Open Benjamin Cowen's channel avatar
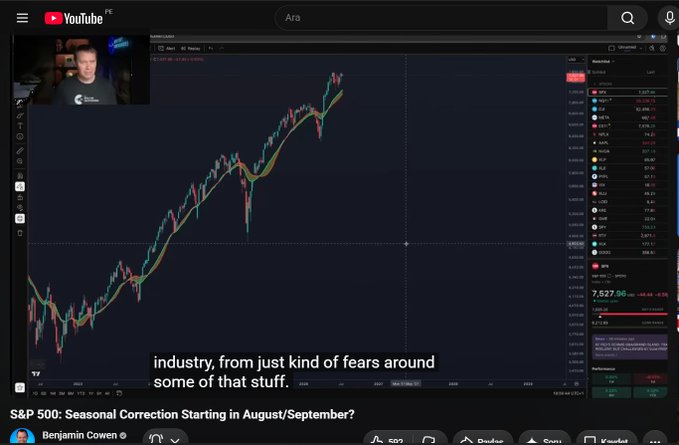 tap(22, 437)
